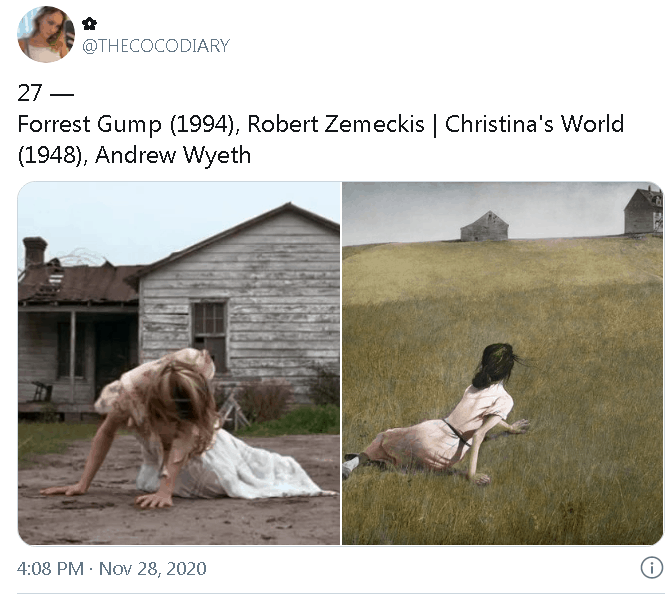The image size is (669, 596).
Task: Click the Nov 28, 2020 date
Action: 153,569
